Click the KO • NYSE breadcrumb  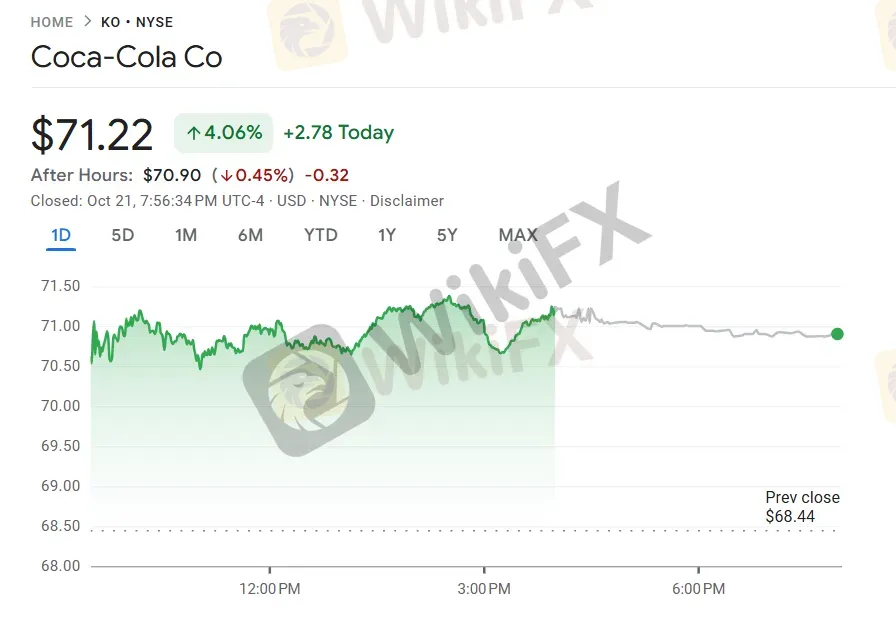137,22
